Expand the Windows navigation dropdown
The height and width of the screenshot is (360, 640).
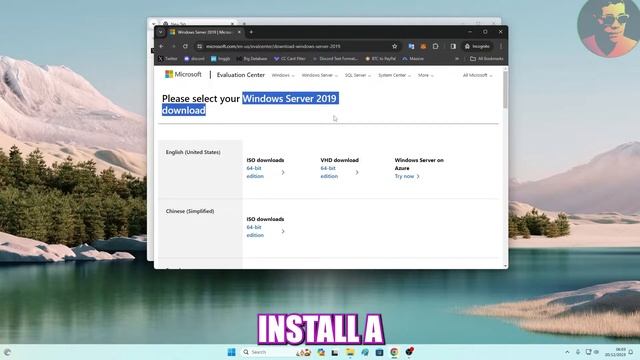pyautogui.click(x=282, y=76)
